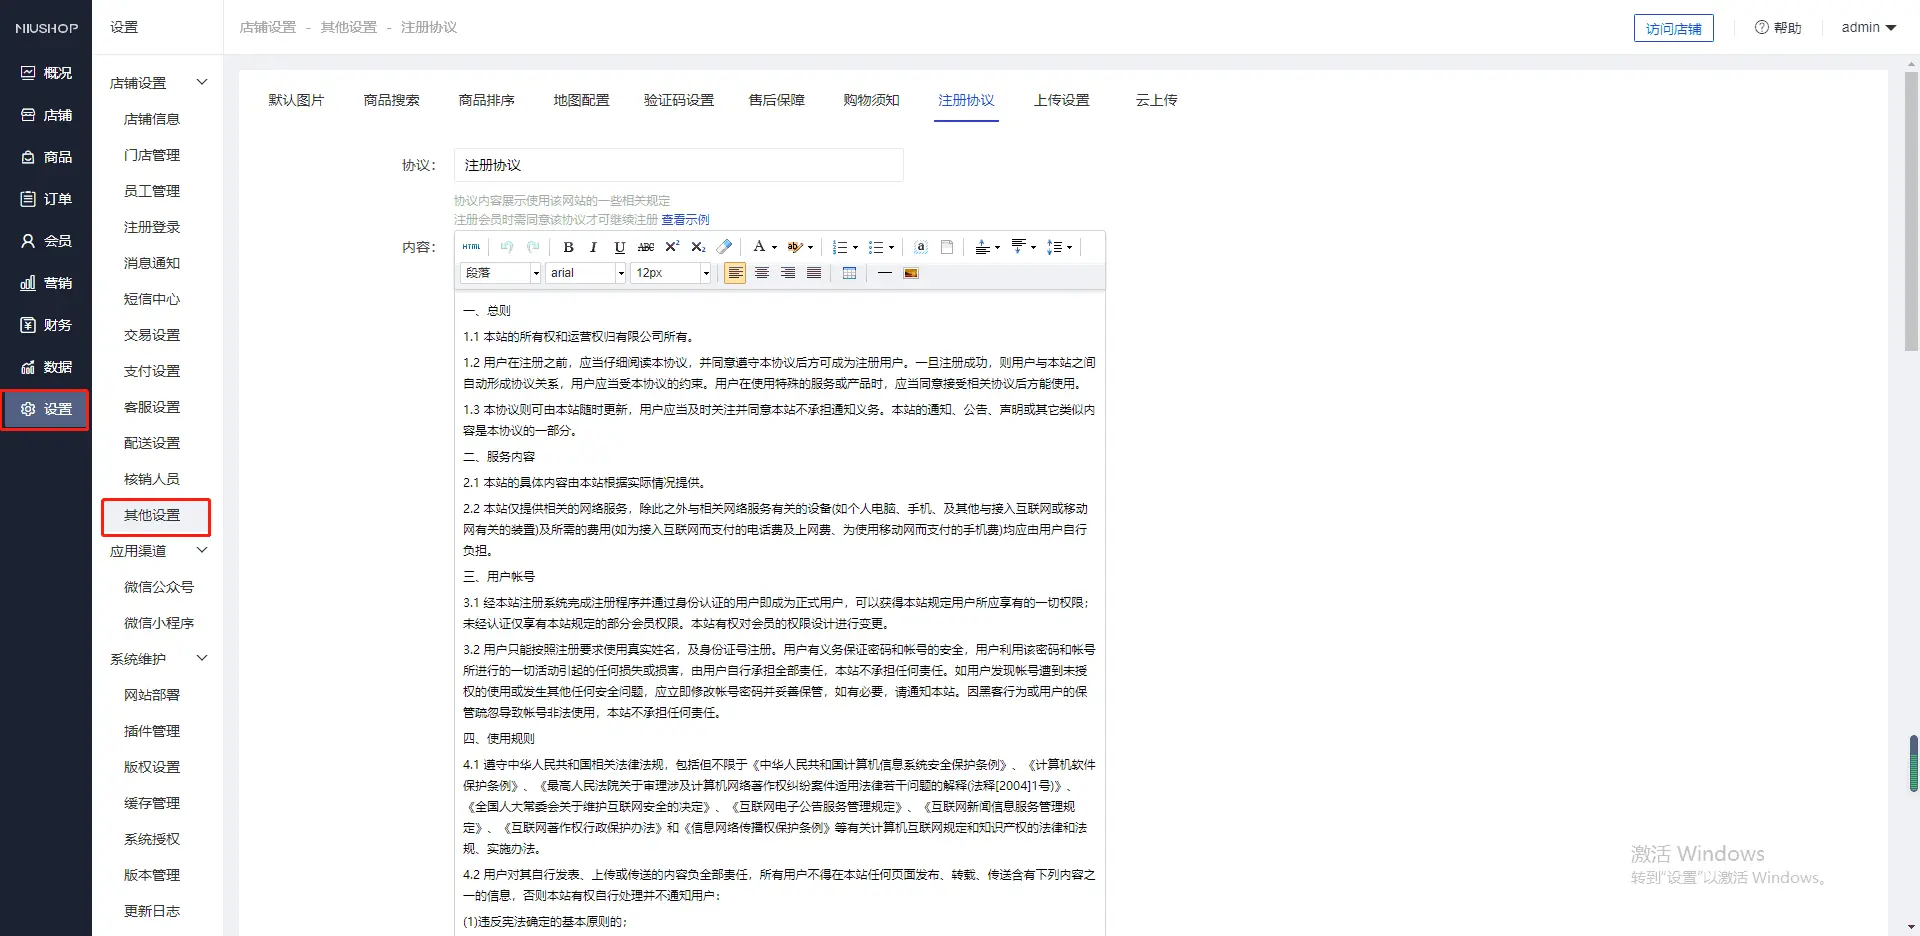Image resolution: width=1920 pixels, height=936 pixels.
Task: Insert a table using the table icon
Action: click(849, 273)
